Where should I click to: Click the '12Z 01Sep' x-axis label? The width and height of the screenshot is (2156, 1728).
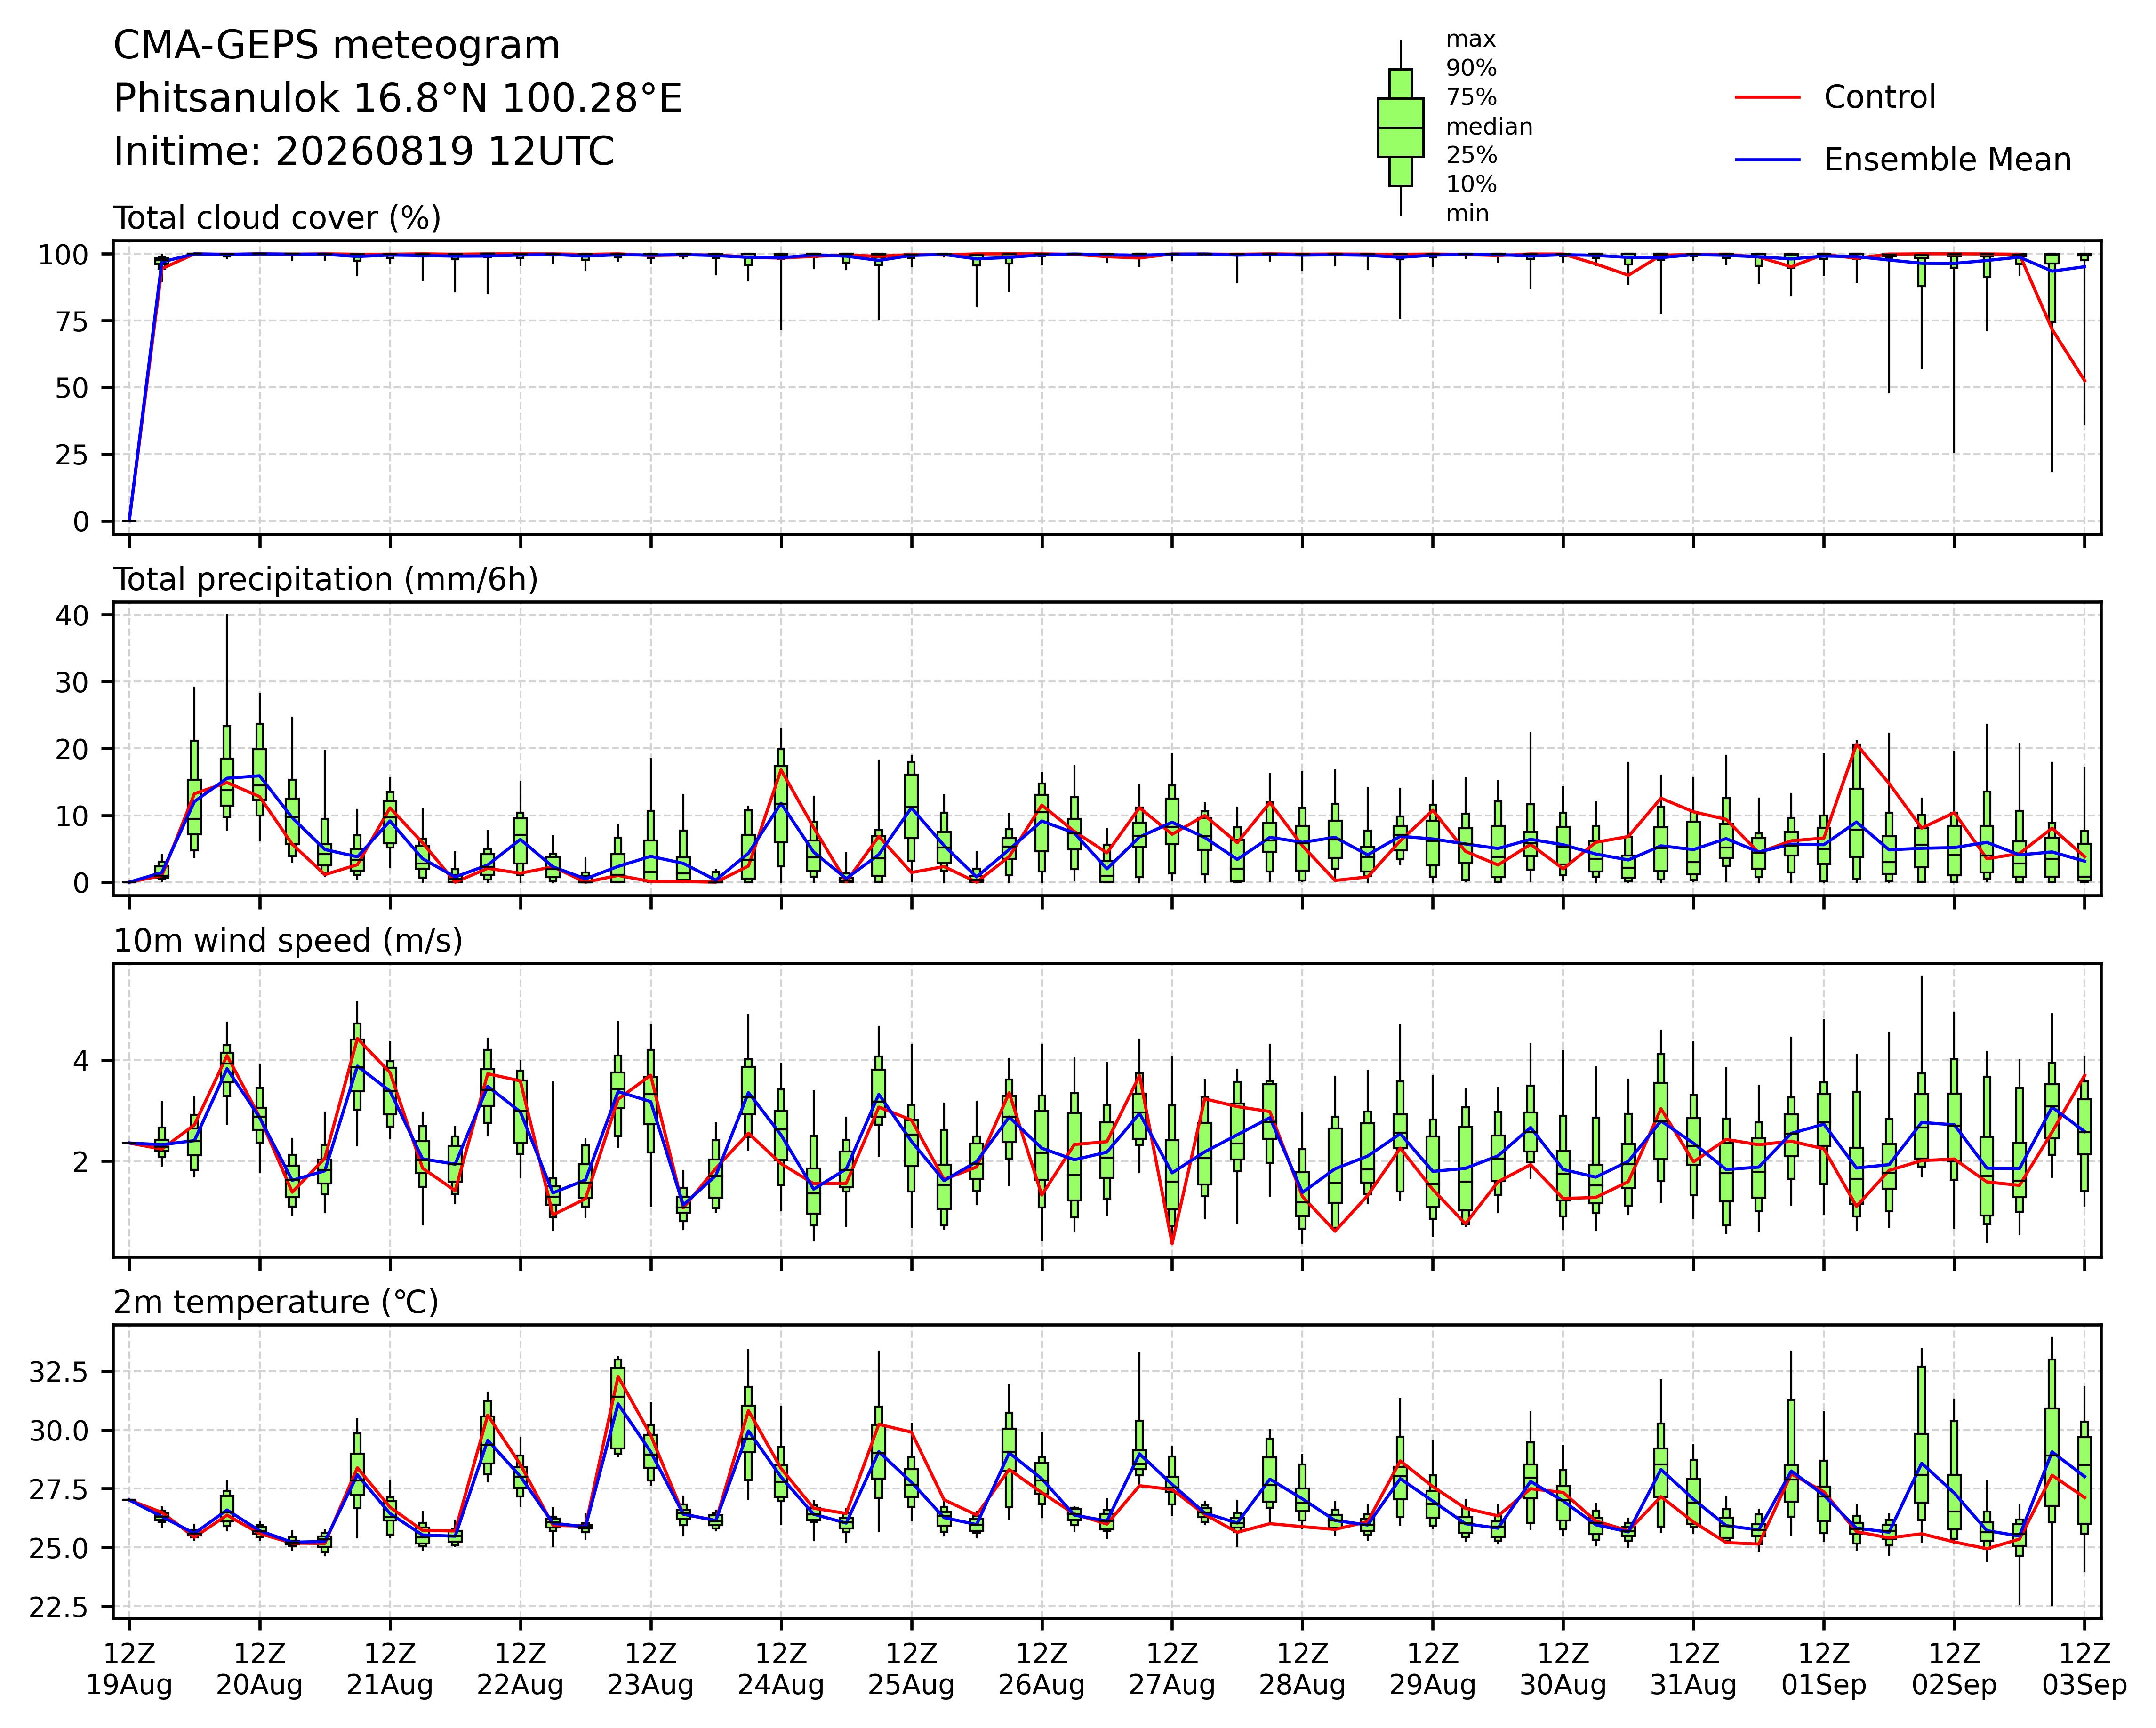click(1824, 1669)
